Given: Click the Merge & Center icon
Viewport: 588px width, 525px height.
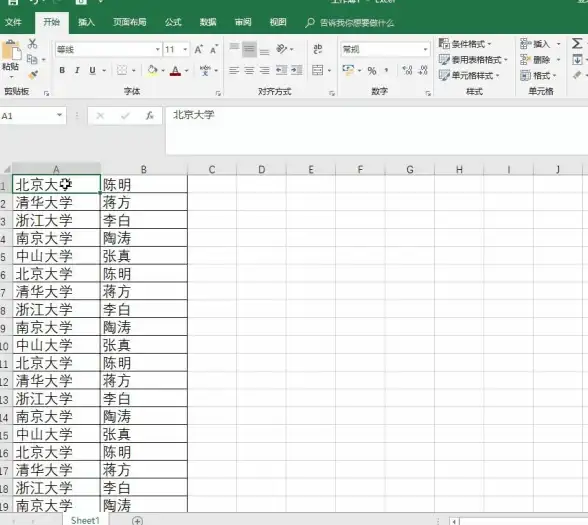Looking at the screenshot, I should point(318,70).
